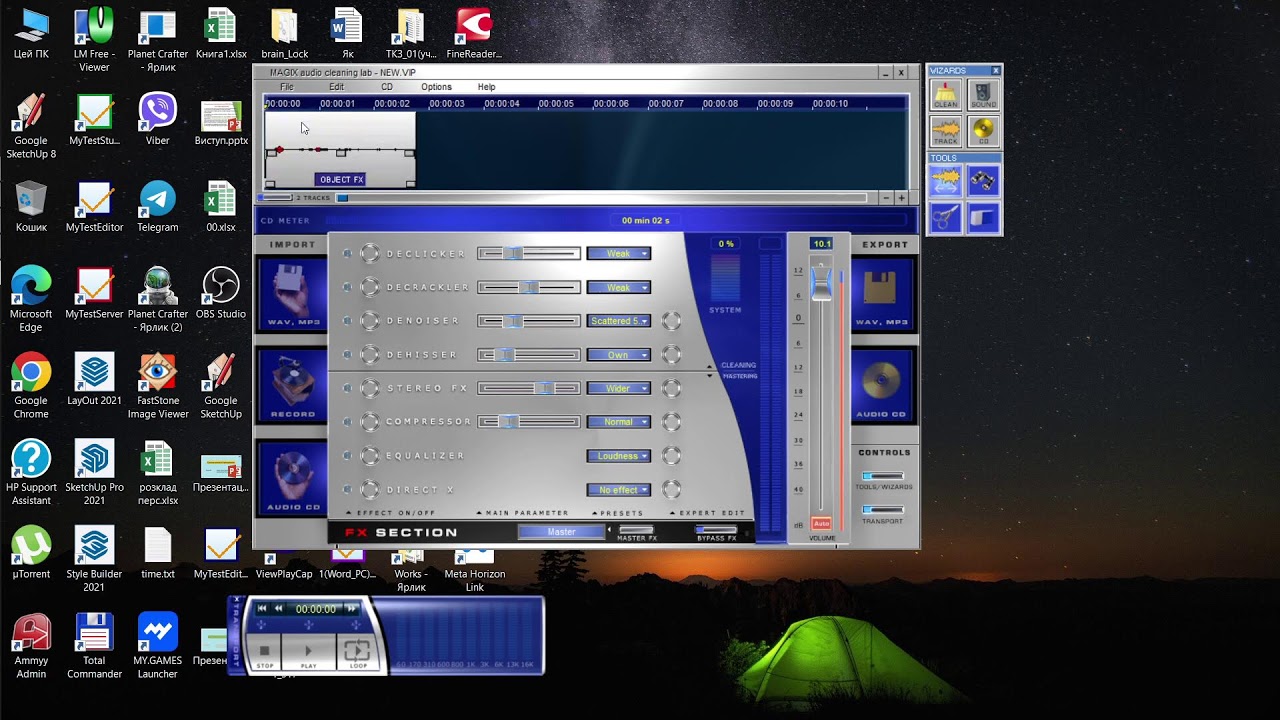The height and width of the screenshot is (720, 1280).
Task: Import a WAV, MP3 file
Action: (x=292, y=295)
